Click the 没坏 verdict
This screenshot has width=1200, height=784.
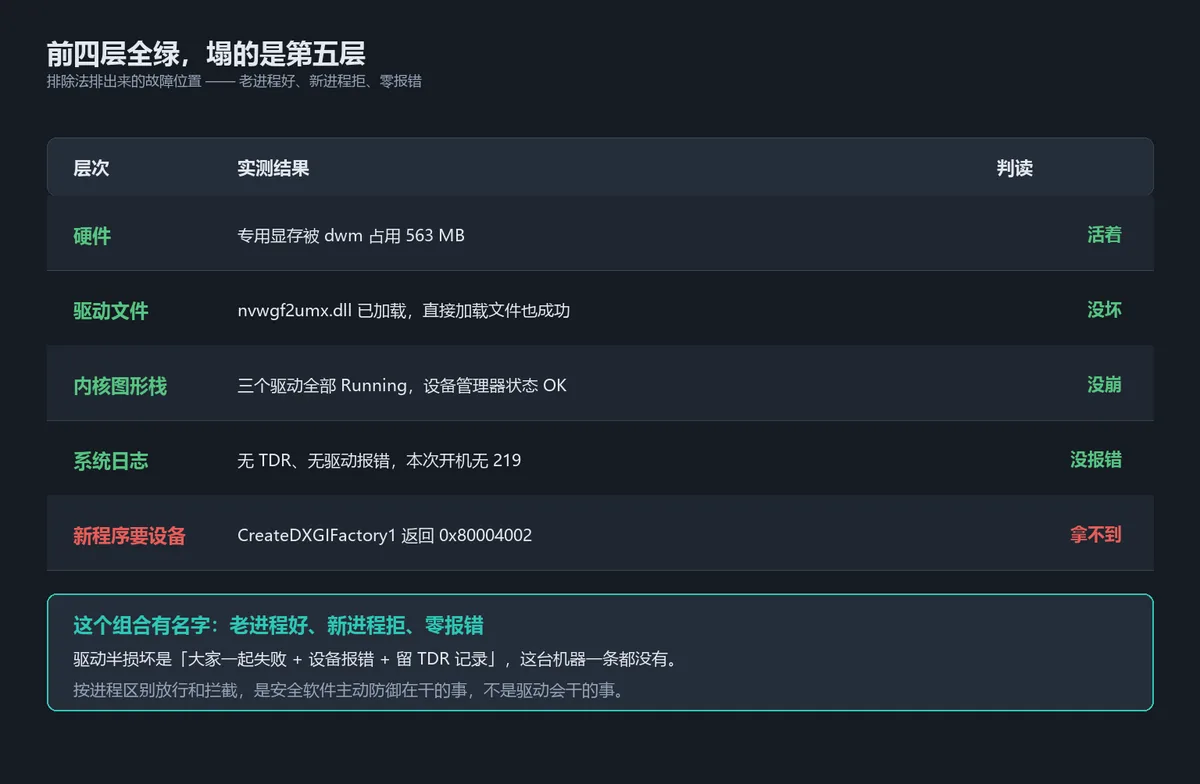tap(1104, 310)
